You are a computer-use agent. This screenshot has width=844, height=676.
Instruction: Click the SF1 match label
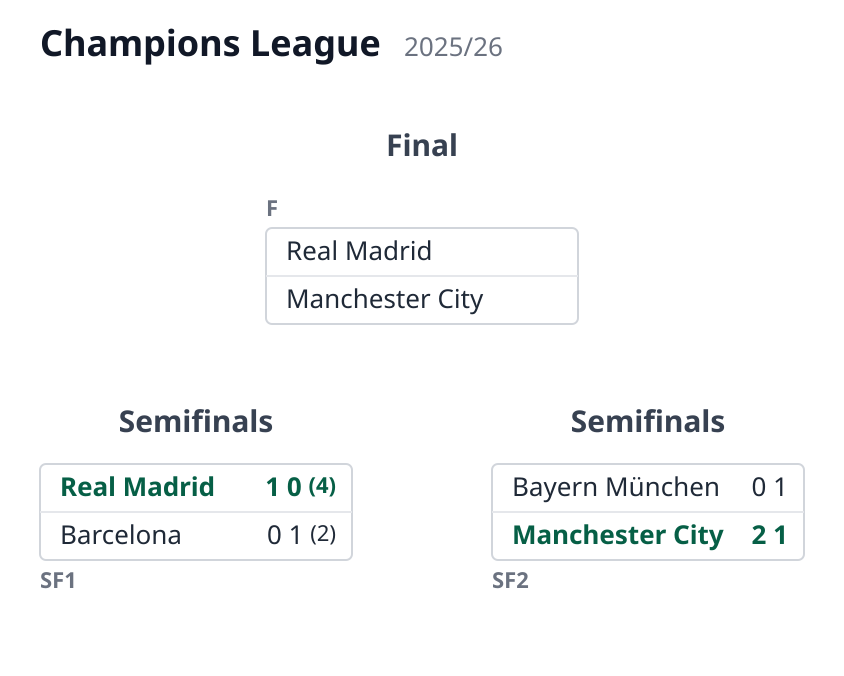click(x=58, y=581)
